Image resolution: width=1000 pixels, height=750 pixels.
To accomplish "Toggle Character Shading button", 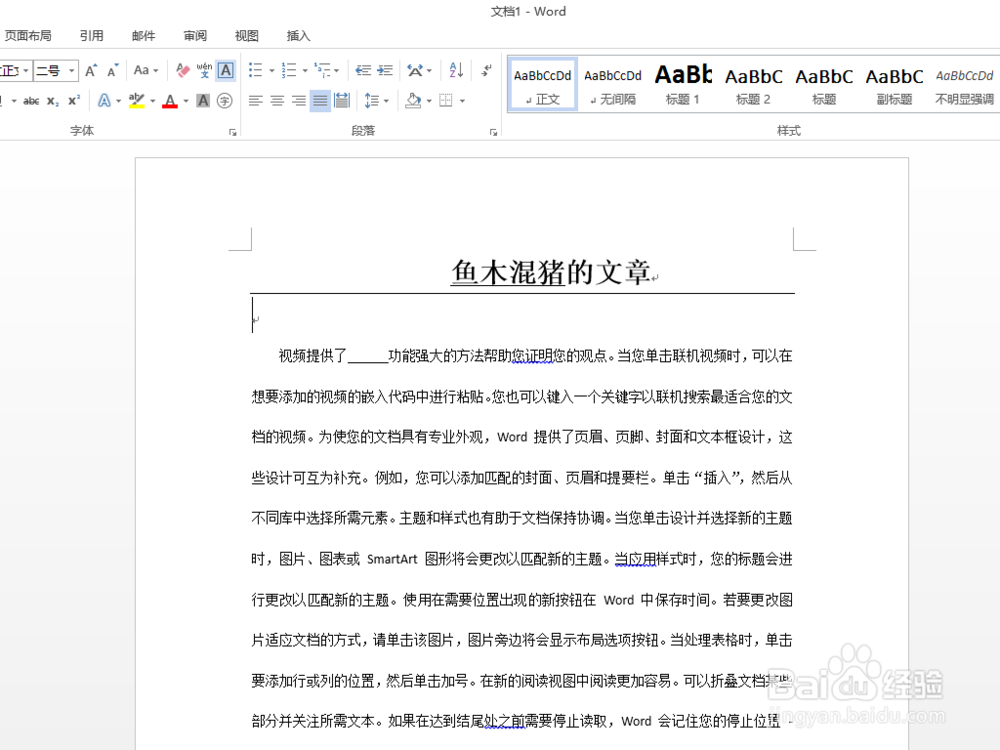I will [203, 101].
